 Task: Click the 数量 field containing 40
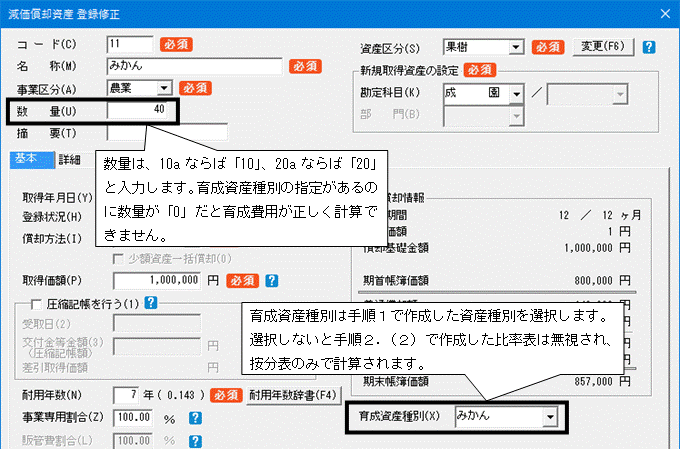point(137,110)
